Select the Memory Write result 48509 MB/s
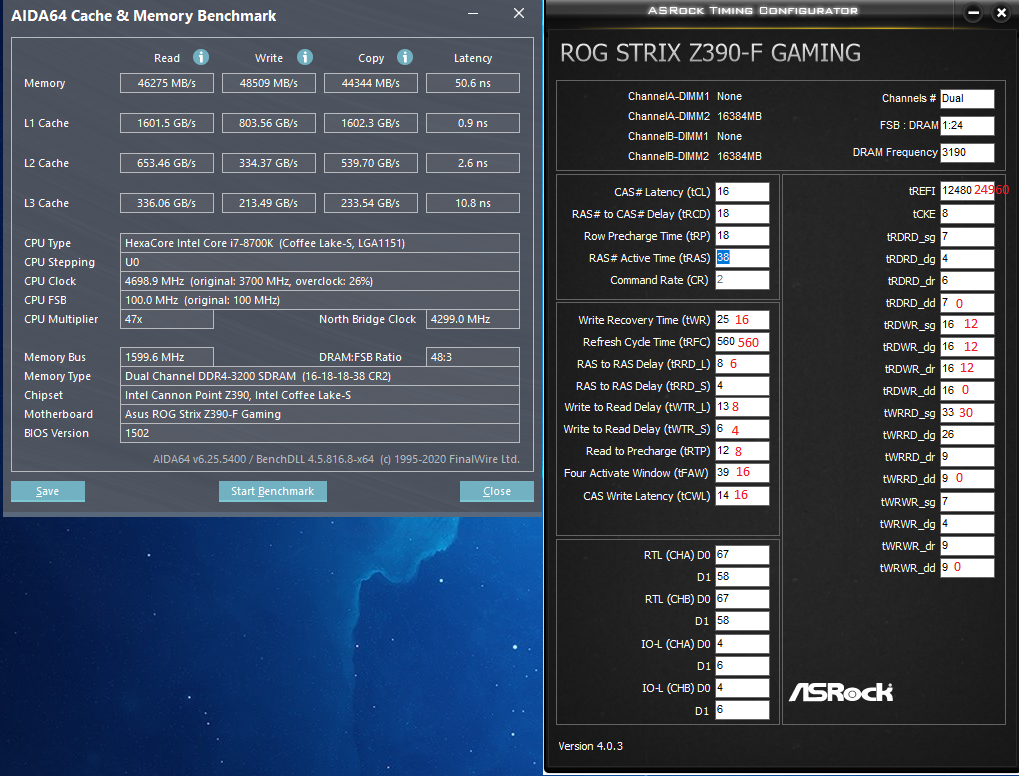This screenshot has width=1019, height=776. [268, 83]
